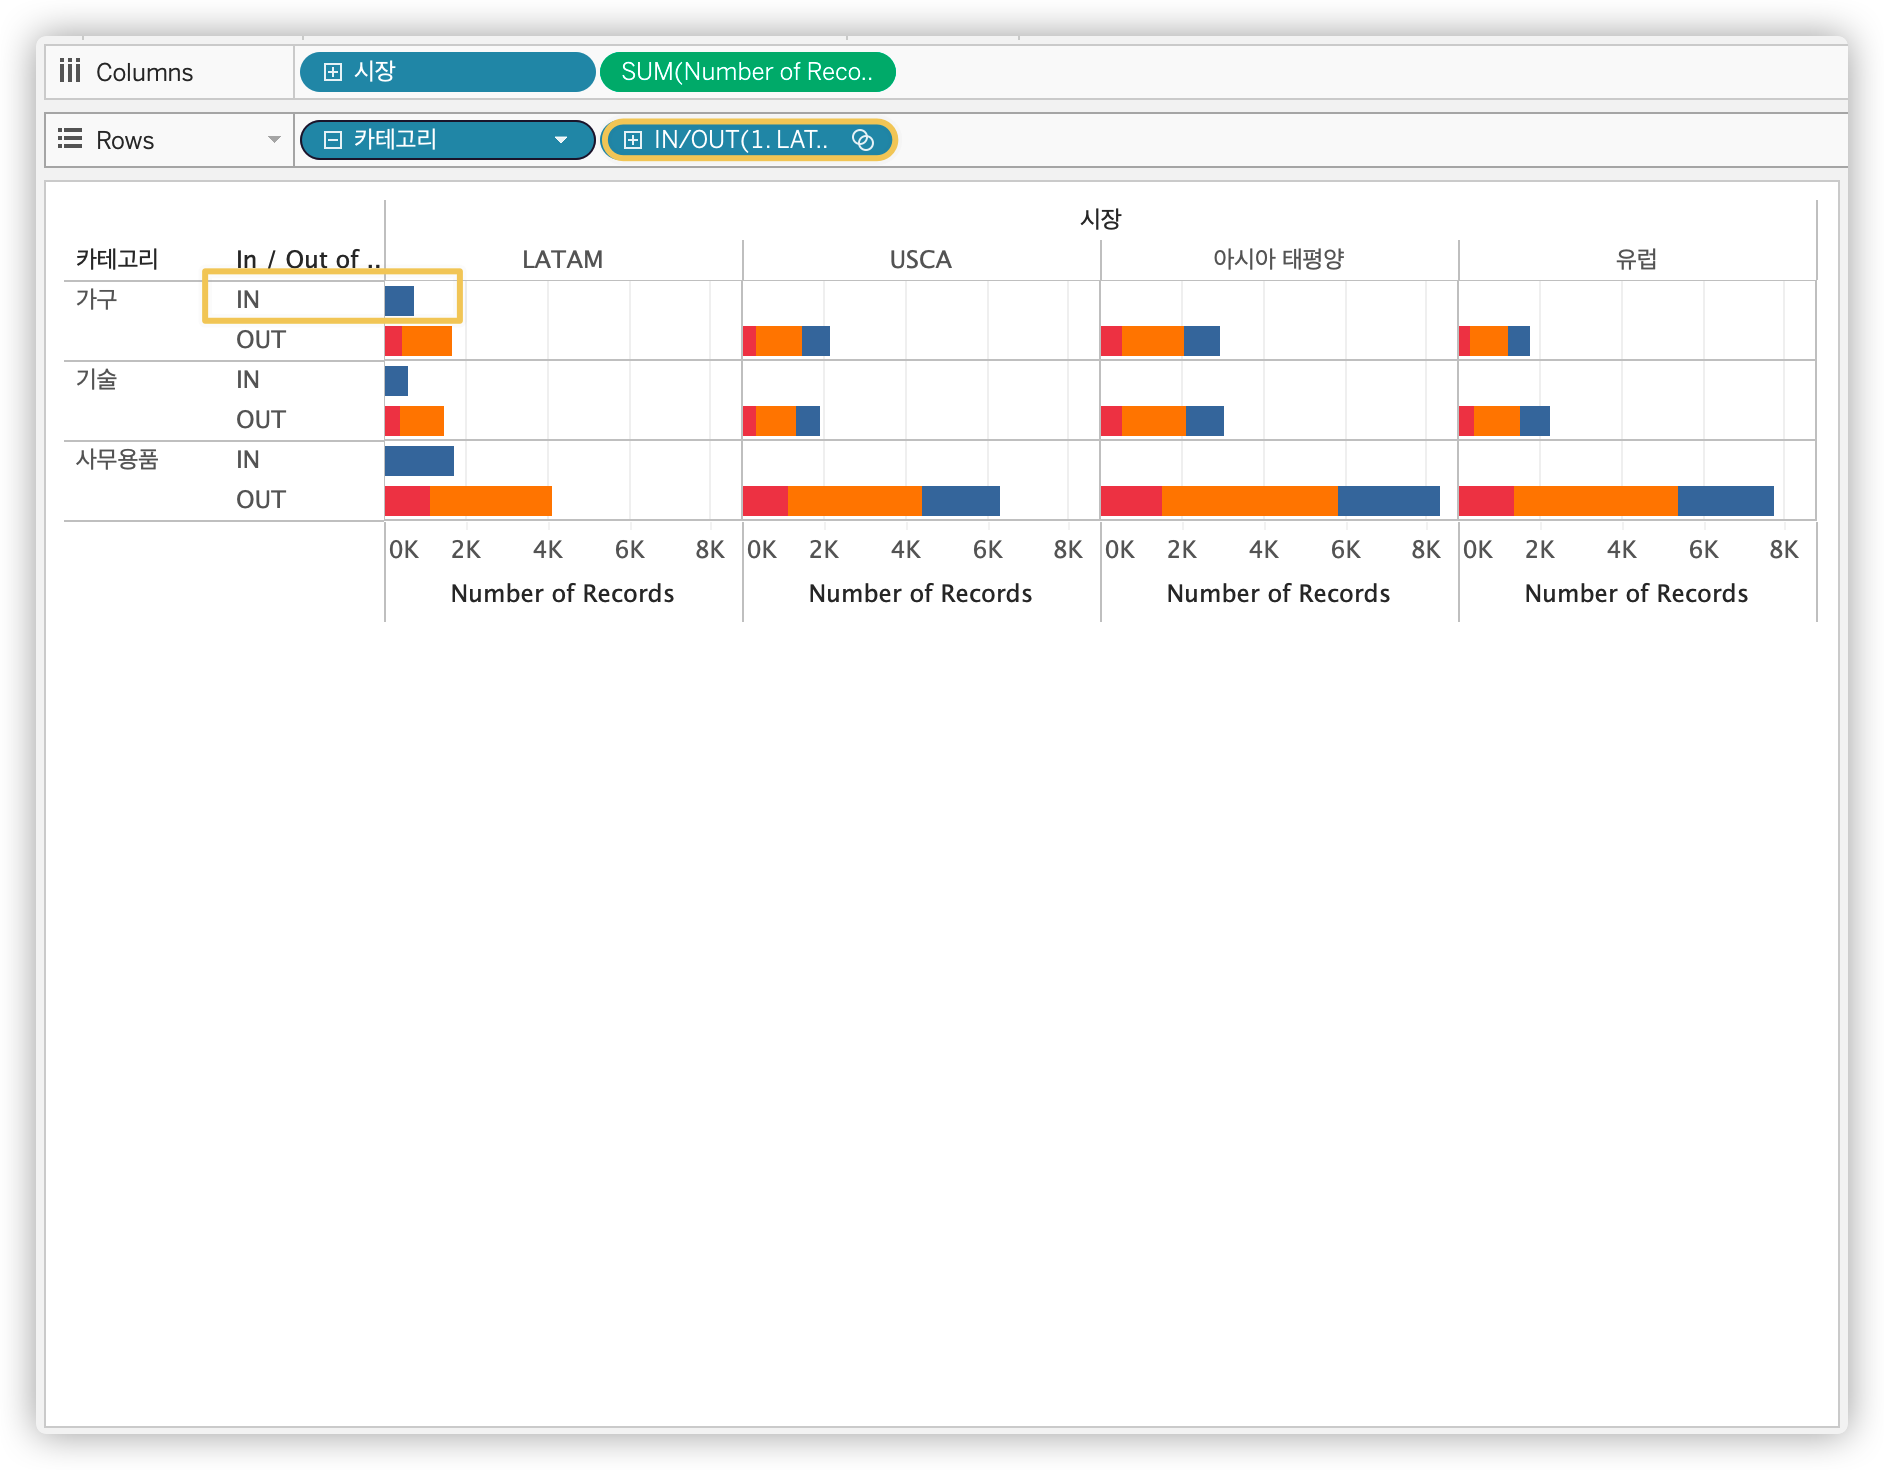Select the 사무용품 category label
The width and height of the screenshot is (1884, 1470).
117,459
